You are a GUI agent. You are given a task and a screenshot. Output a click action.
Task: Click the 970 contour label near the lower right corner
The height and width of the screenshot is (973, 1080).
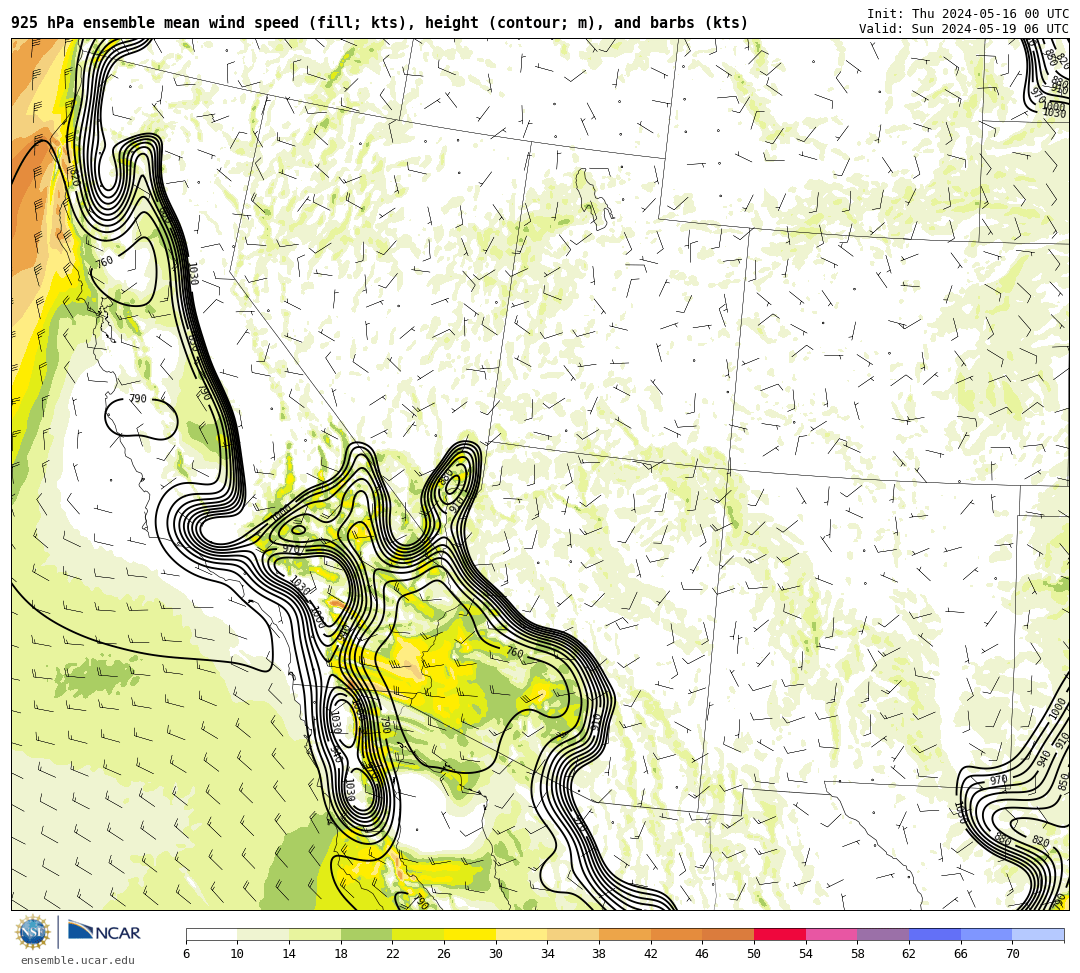click(x=999, y=780)
